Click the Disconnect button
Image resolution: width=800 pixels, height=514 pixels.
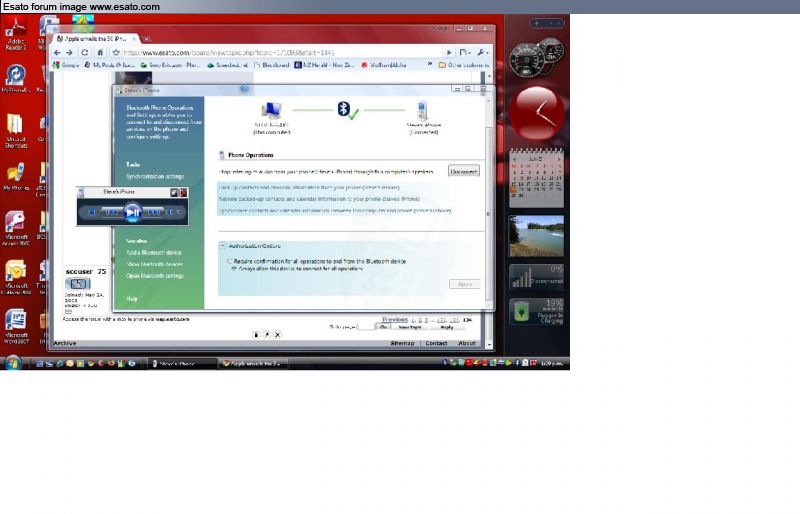[x=464, y=172]
